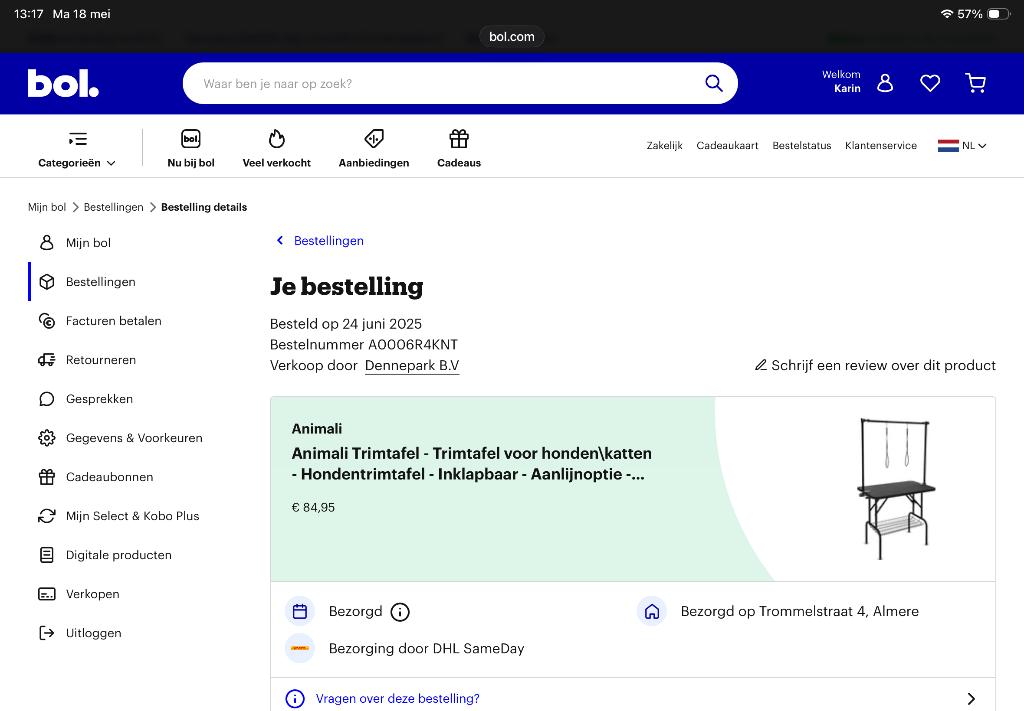Click the info icon next to Bezorgd

tap(400, 612)
